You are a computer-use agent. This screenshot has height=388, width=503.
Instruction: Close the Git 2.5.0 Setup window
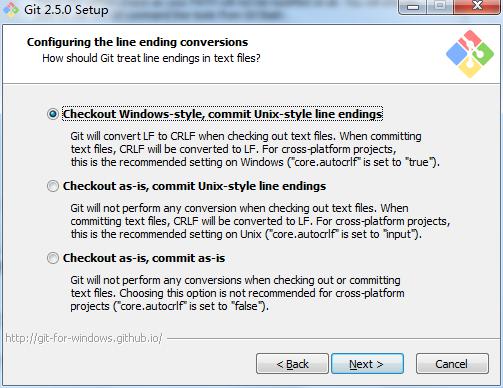click(477, 7)
